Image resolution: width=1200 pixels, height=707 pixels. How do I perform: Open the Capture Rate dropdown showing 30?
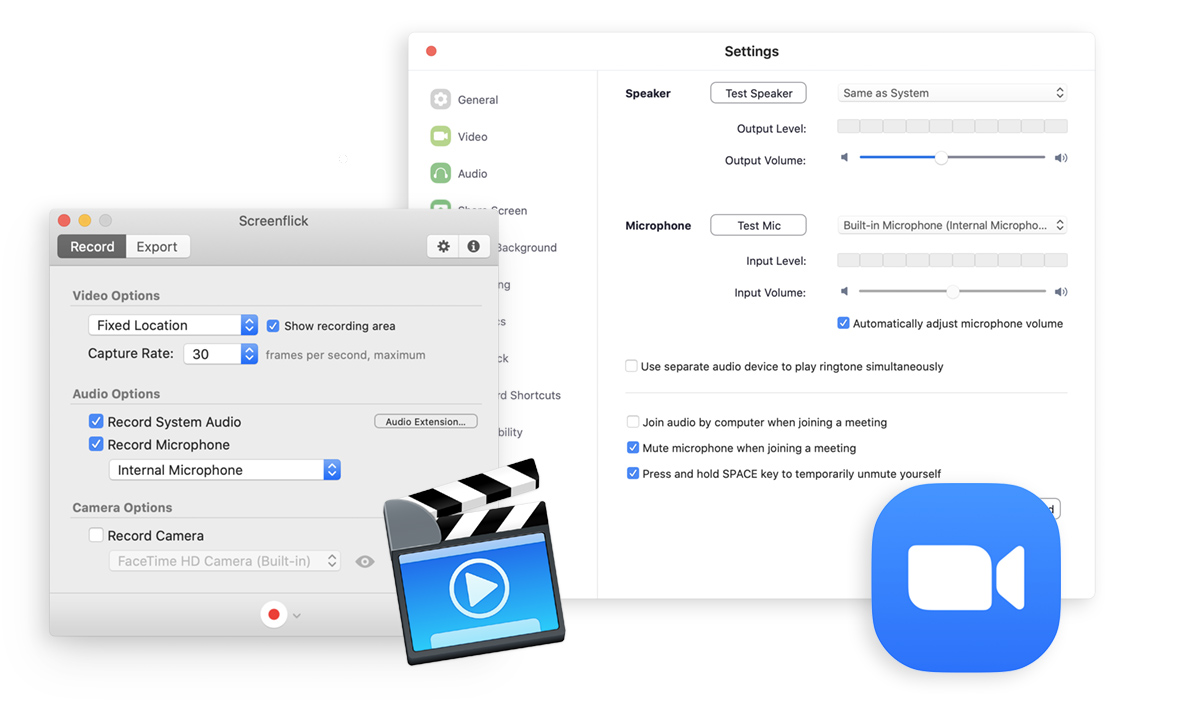point(221,354)
